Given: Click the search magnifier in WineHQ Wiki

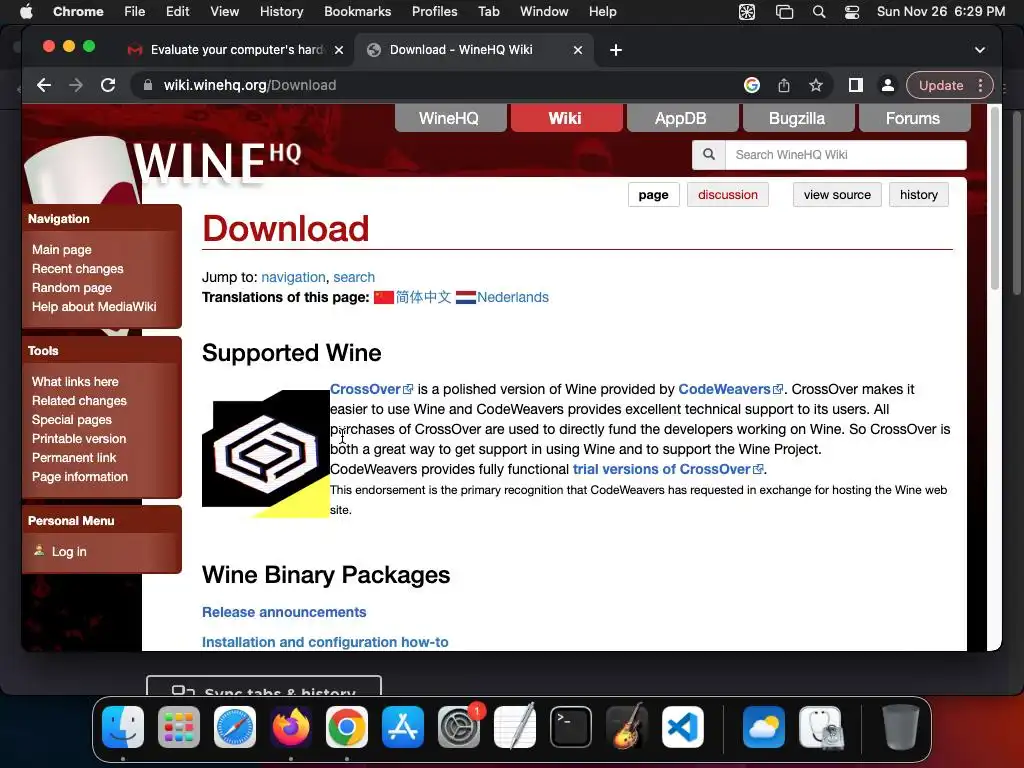Looking at the screenshot, I should pyautogui.click(x=709, y=155).
